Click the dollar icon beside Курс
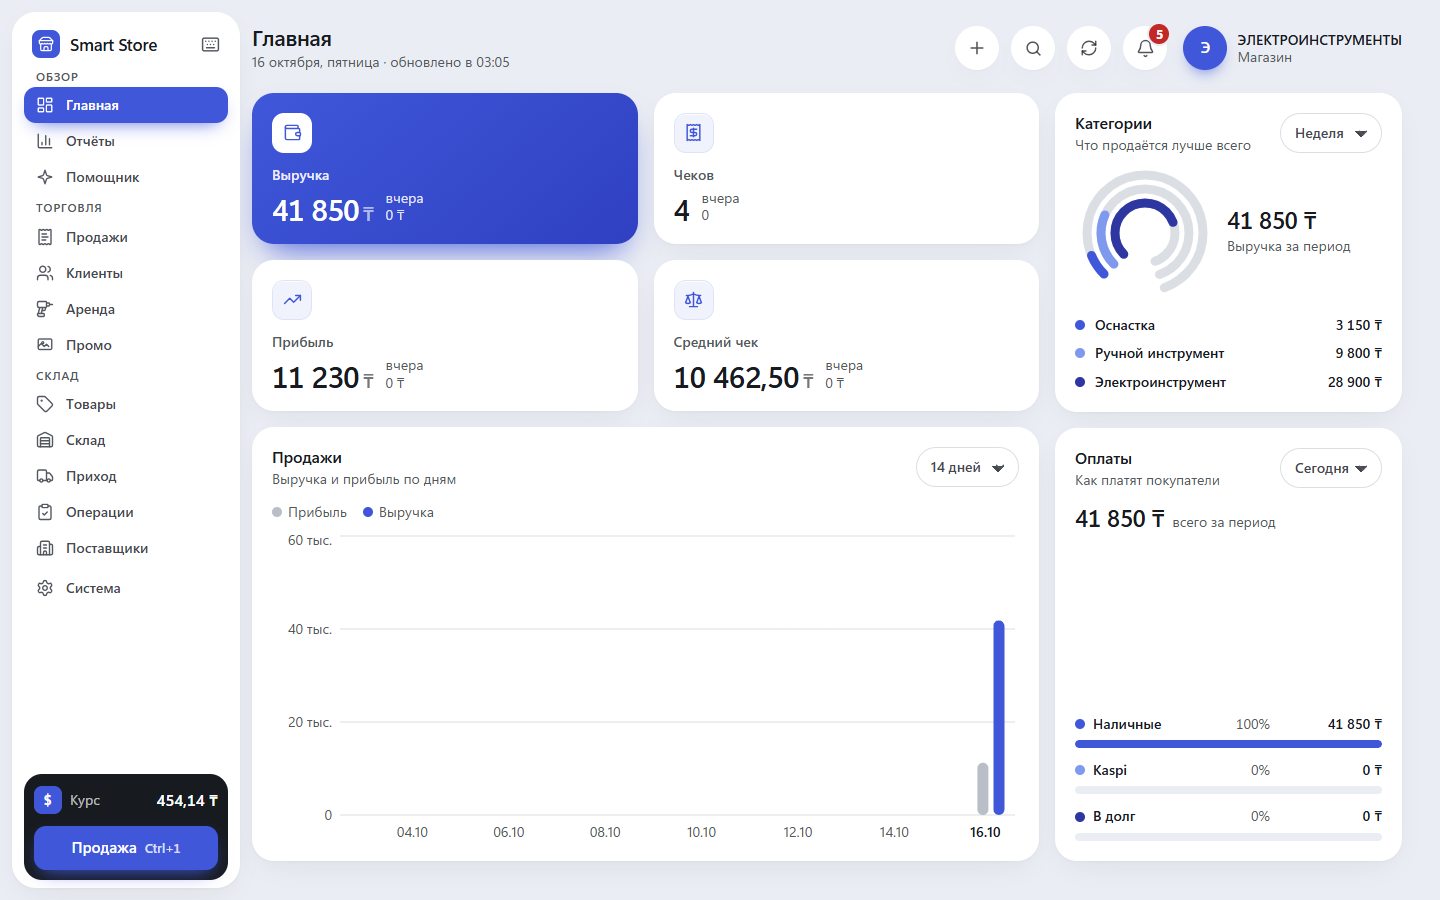 pyautogui.click(x=48, y=800)
